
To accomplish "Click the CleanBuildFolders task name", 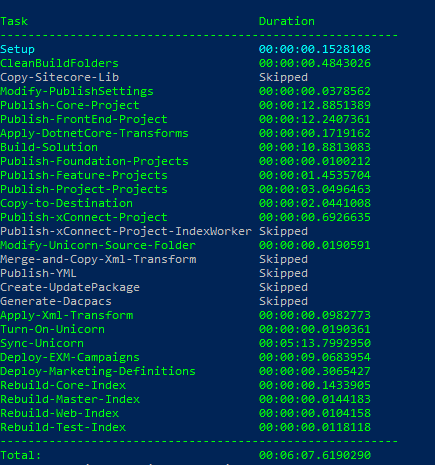I will (x=59, y=63).
